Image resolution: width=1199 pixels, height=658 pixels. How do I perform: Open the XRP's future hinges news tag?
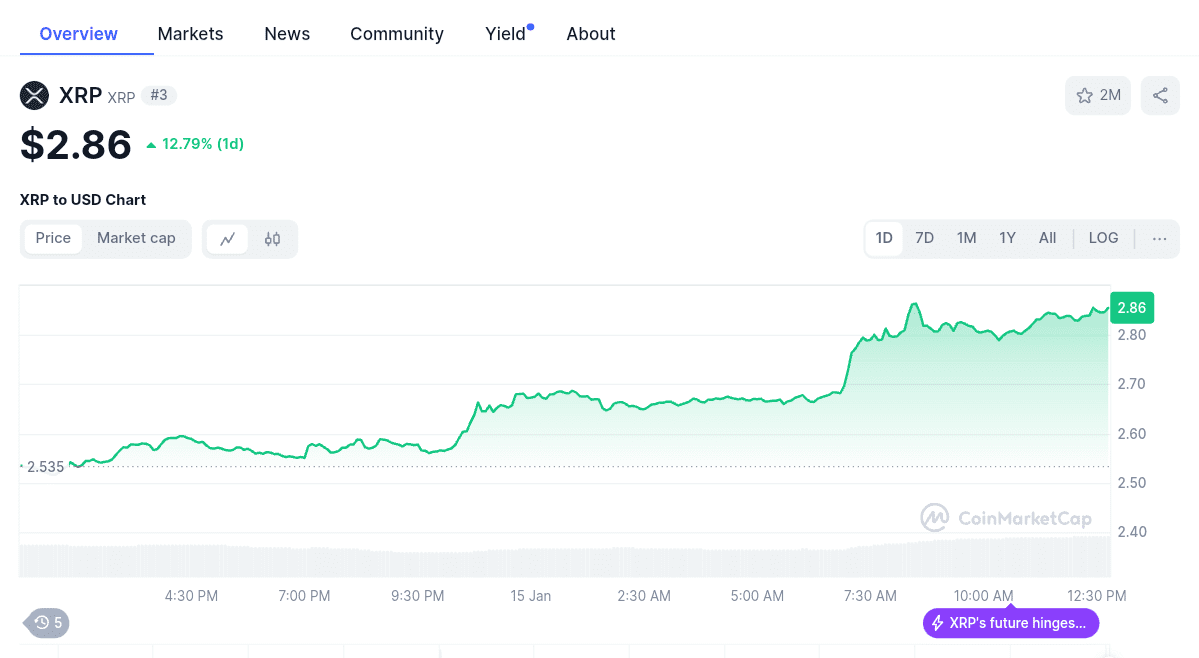pos(1010,624)
